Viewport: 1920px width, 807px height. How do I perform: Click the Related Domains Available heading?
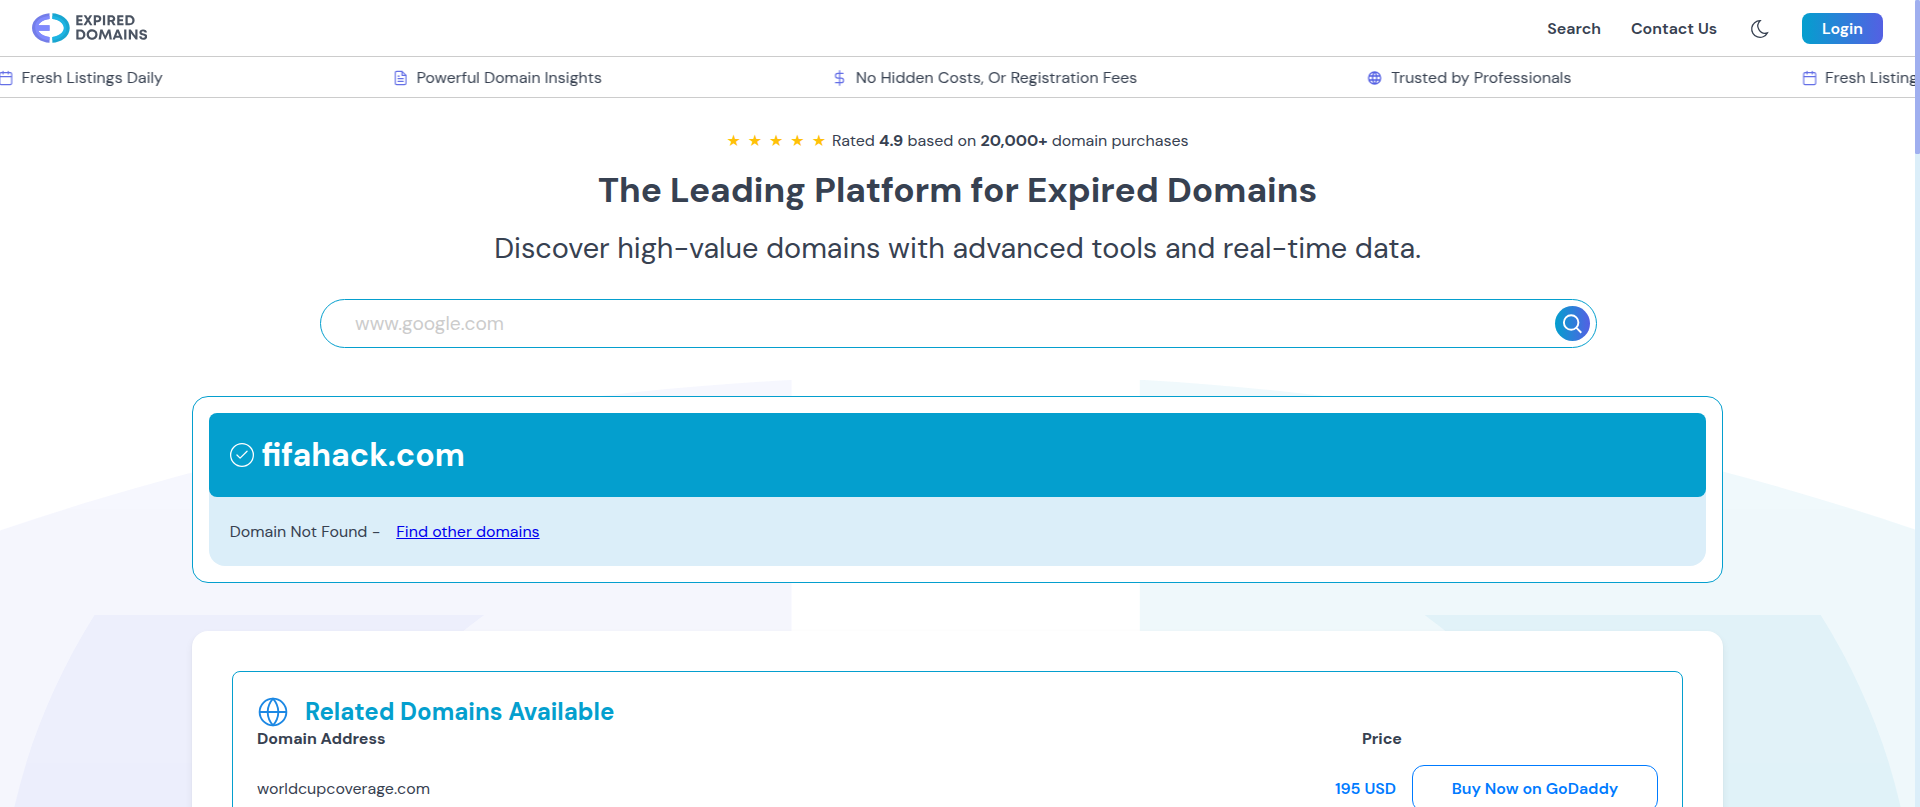click(x=459, y=711)
